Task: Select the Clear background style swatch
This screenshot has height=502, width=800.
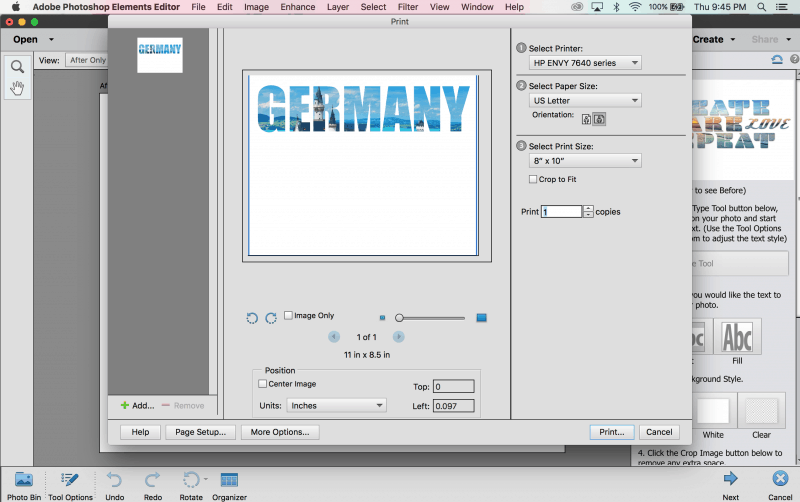Action: coord(761,411)
